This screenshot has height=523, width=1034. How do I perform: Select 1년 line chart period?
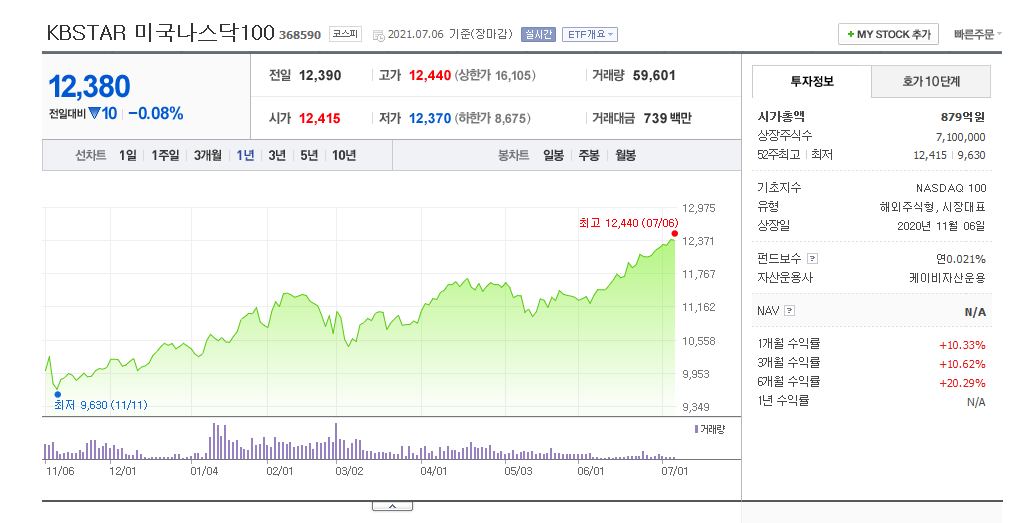(x=245, y=156)
